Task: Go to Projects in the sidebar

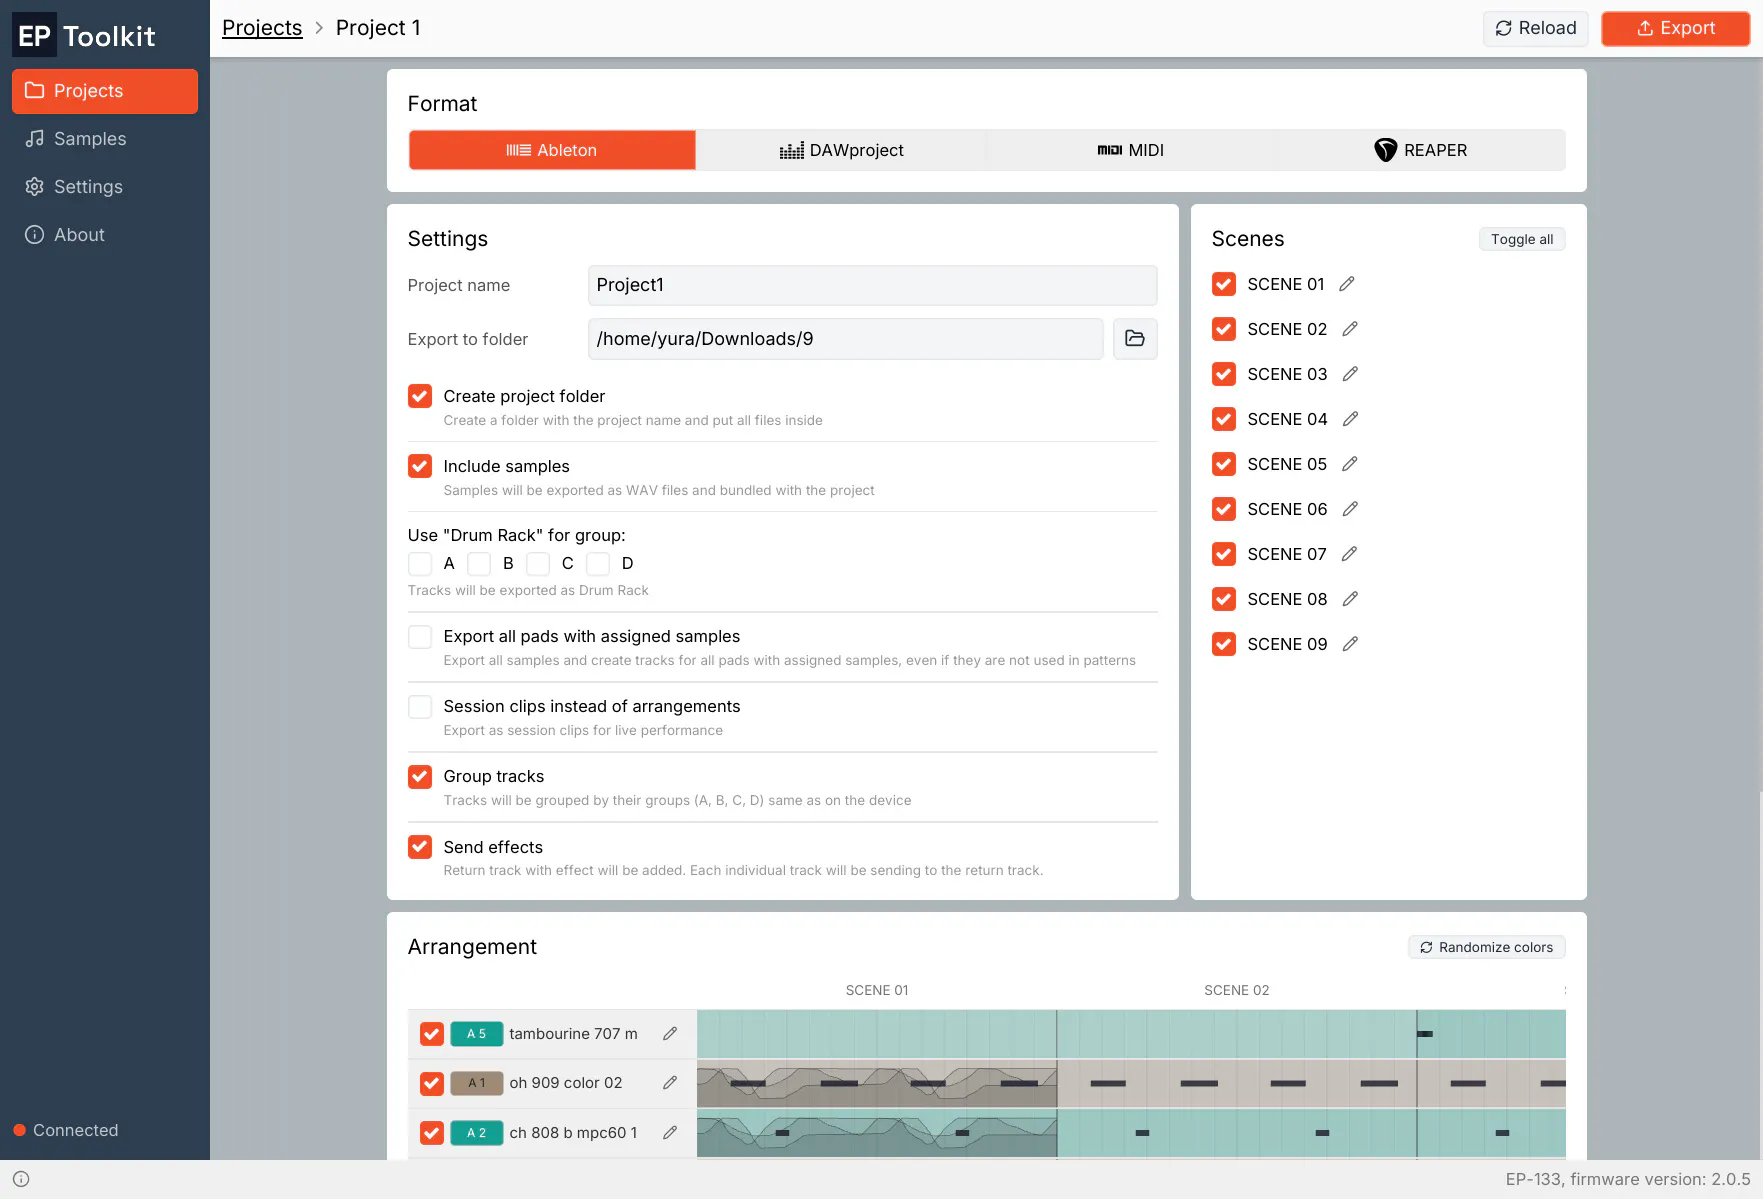Action: click(105, 91)
